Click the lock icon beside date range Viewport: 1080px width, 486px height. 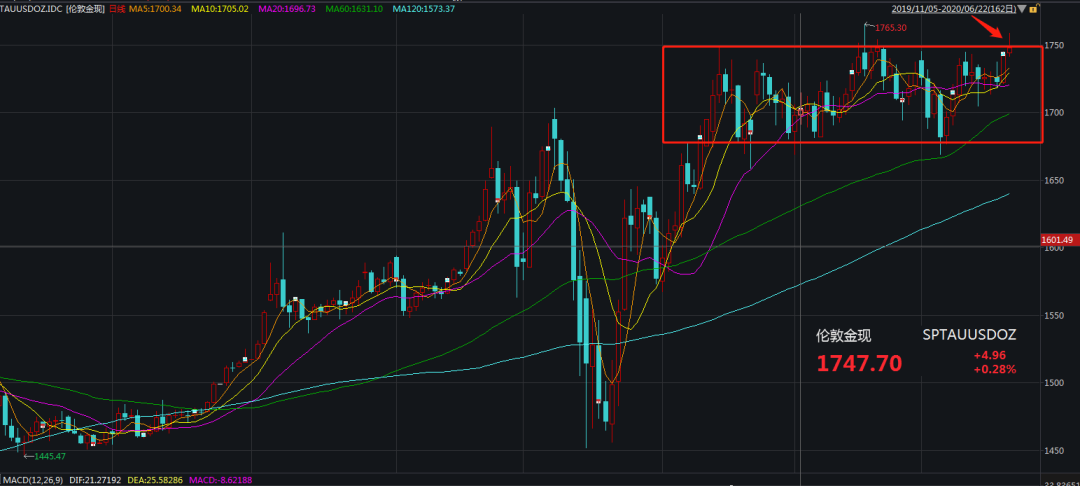coord(1031,8)
